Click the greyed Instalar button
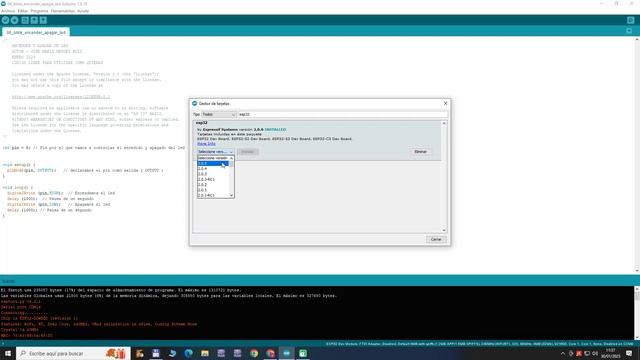Image resolution: width=640 pixels, height=360 pixels. pos(247,152)
